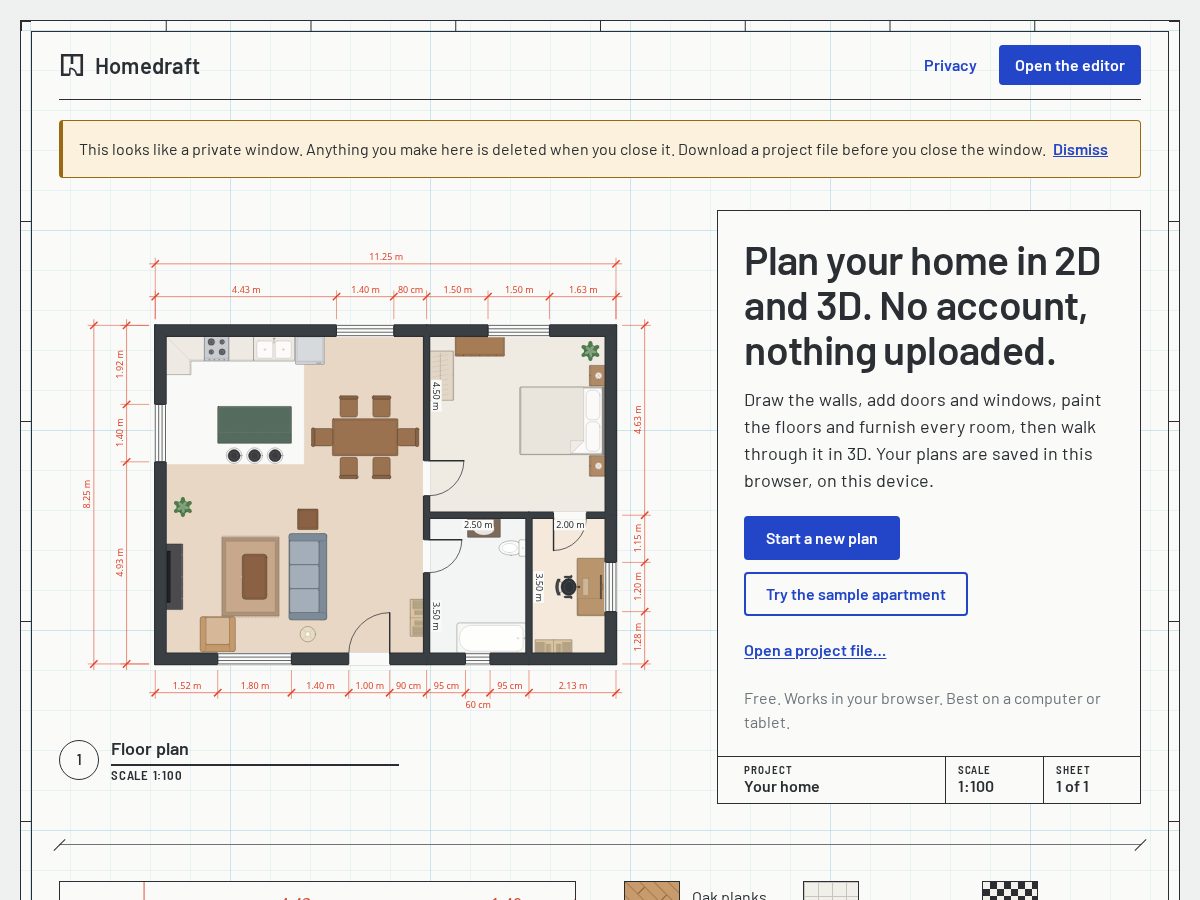Image resolution: width=1200 pixels, height=900 pixels.
Task: Click the SHEET 1 of 1 title block cell
Action: (1092, 780)
